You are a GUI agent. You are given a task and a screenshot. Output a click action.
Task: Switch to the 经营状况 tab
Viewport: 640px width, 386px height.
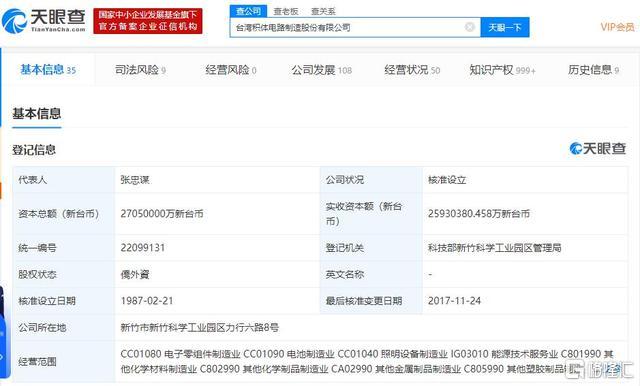tap(412, 70)
